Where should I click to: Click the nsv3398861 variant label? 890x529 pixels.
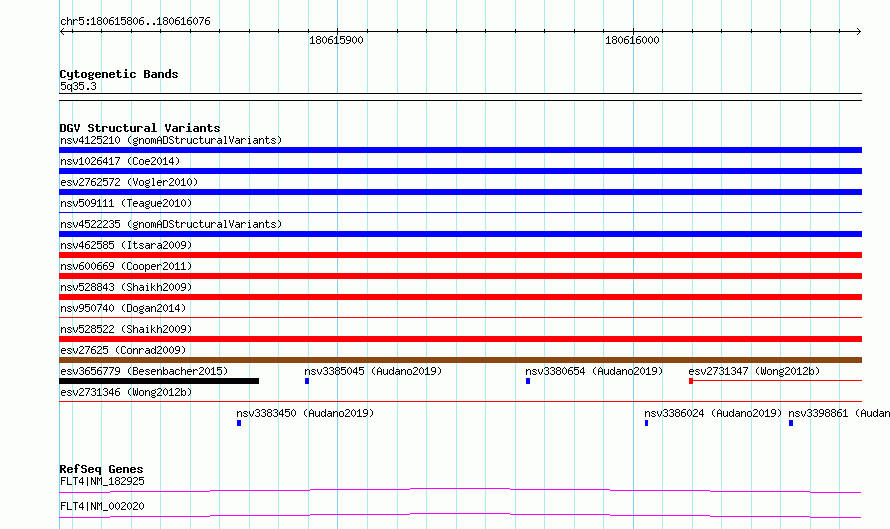point(839,413)
